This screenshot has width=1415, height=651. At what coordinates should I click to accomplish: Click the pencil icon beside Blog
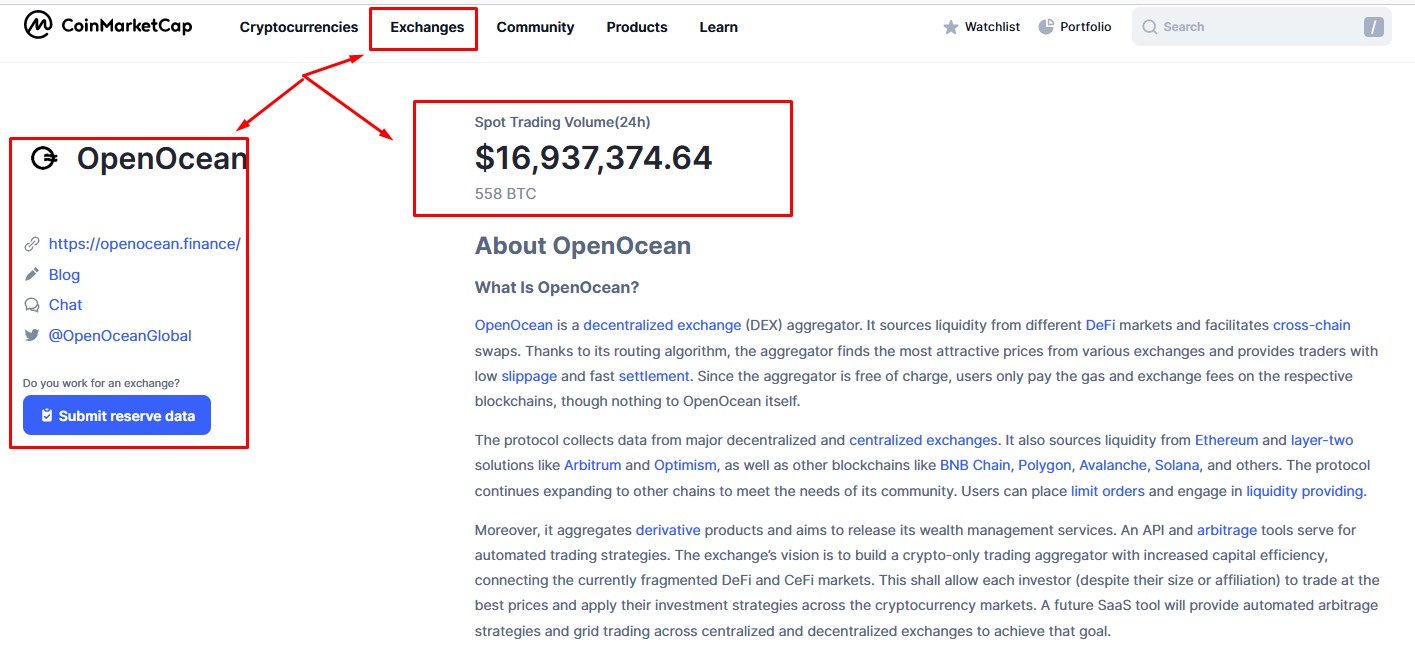point(32,274)
